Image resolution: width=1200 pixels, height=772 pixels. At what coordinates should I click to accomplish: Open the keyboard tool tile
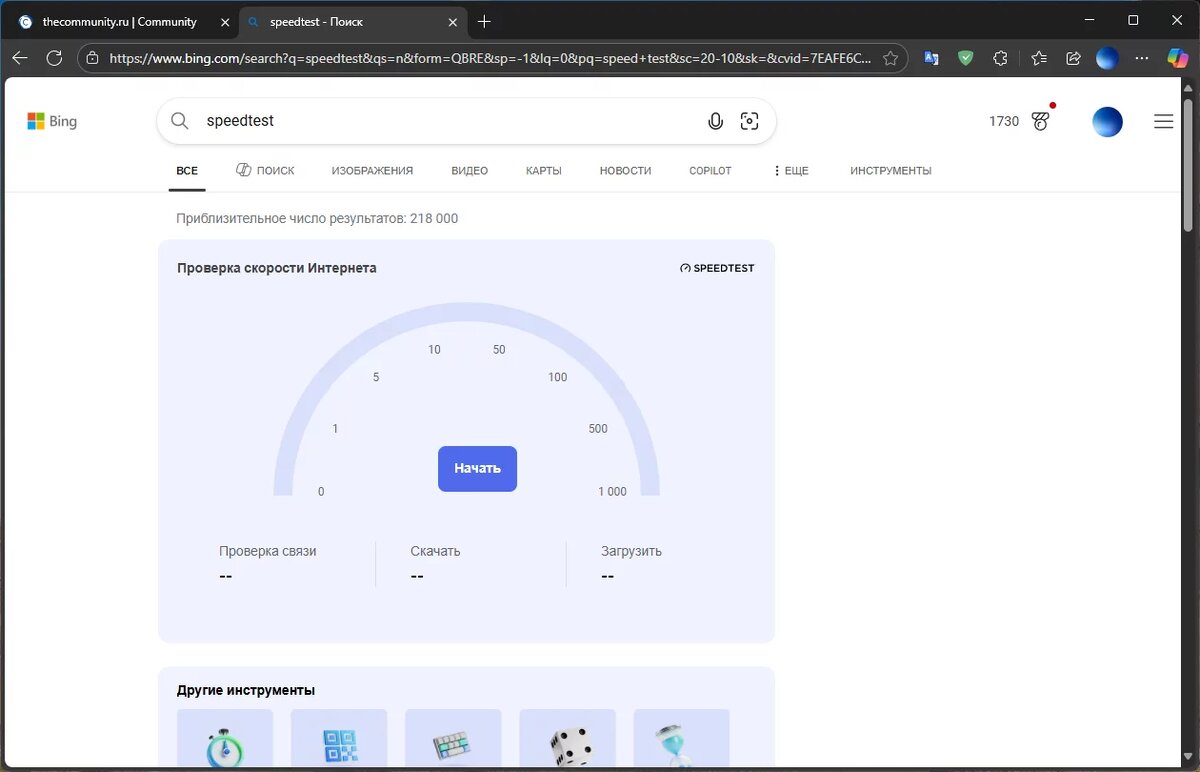(453, 739)
